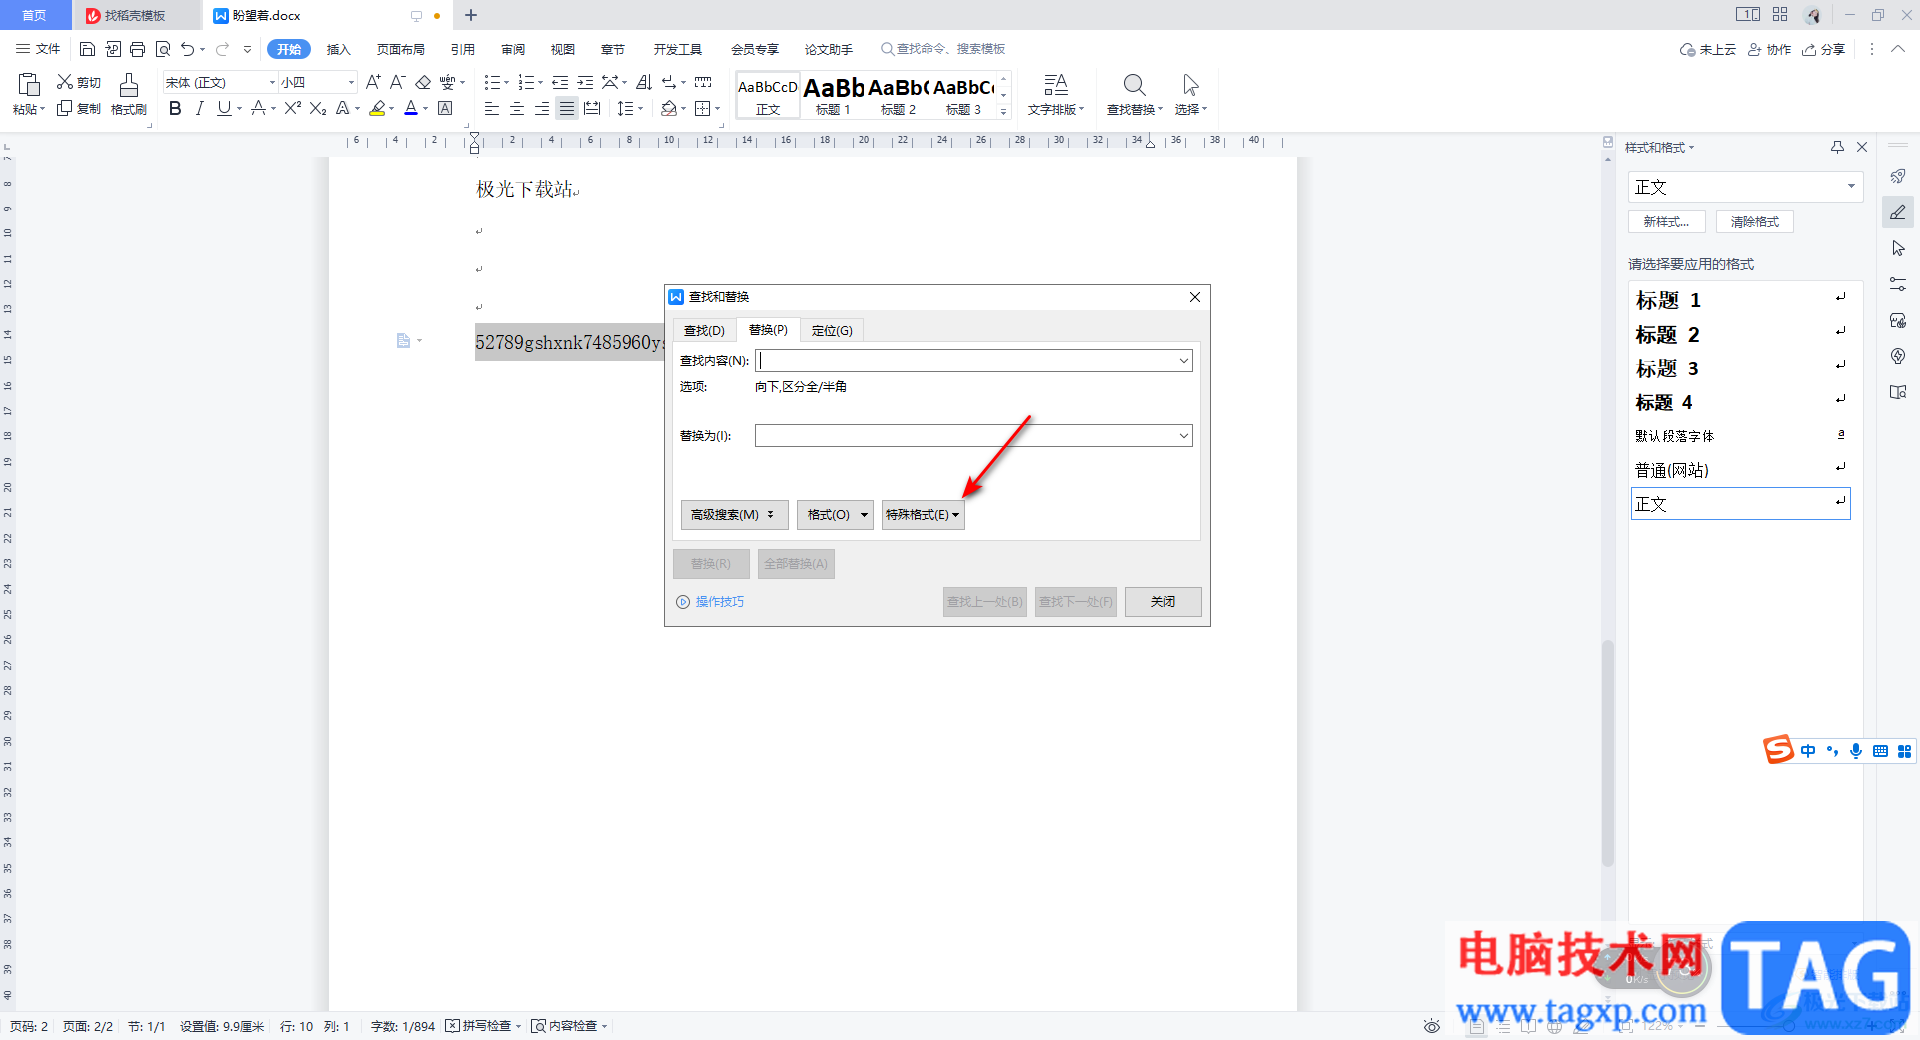Toggle Superscript formatting
The image size is (1920, 1040).
point(292,108)
